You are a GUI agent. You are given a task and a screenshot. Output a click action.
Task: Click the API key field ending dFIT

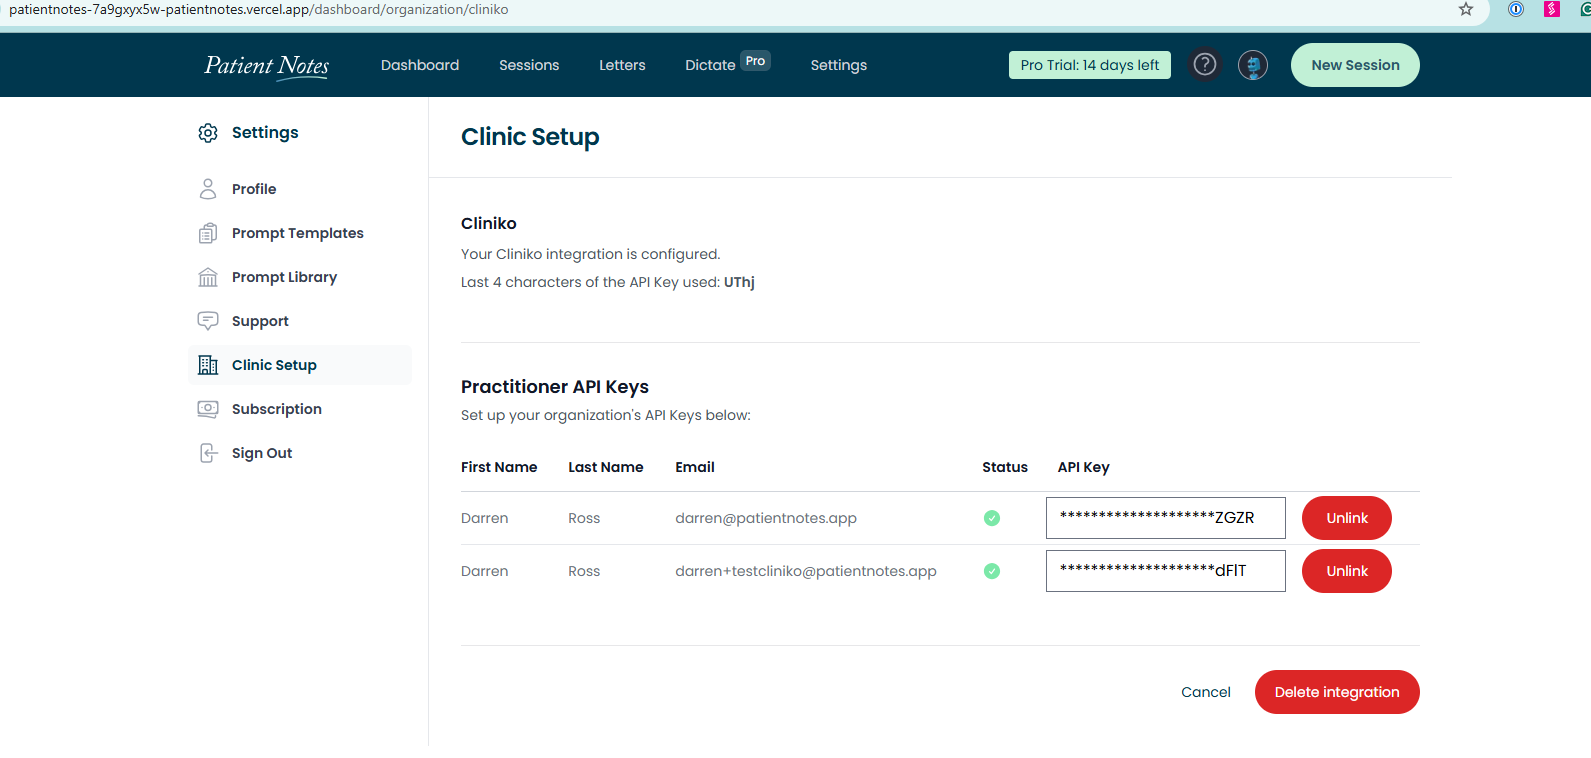(1166, 571)
